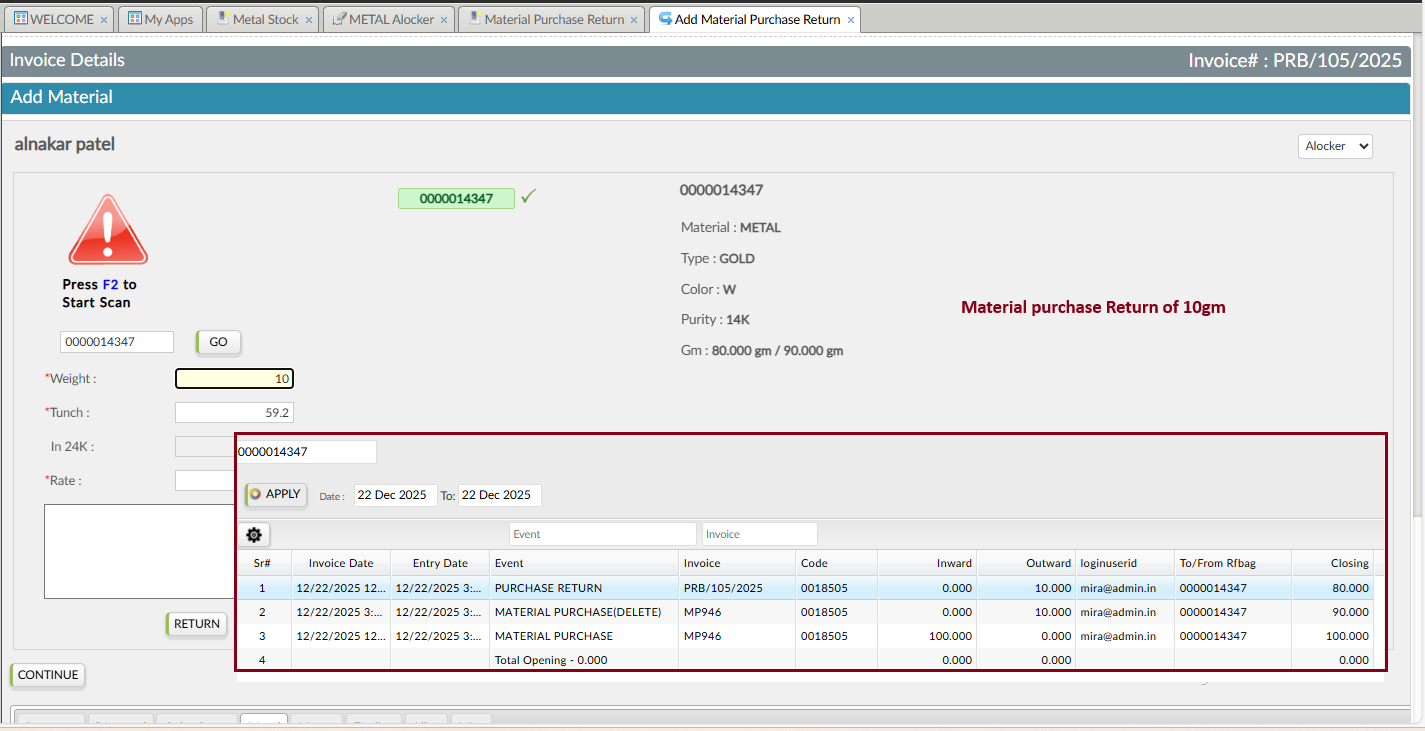This screenshot has height=731, width=1425.
Task: Click the red warning triangle scan icon
Action: (x=108, y=230)
